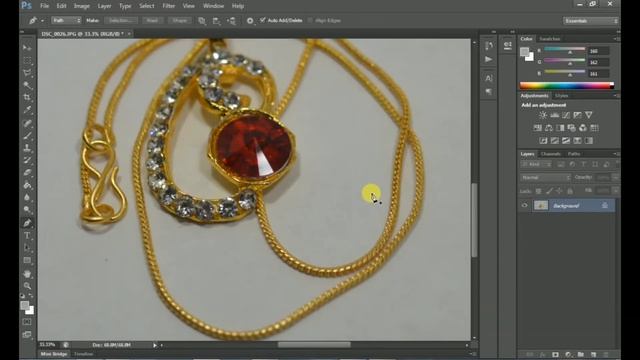This screenshot has height=360, width=640.
Task: Open the File menu
Action: pos(44,6)
